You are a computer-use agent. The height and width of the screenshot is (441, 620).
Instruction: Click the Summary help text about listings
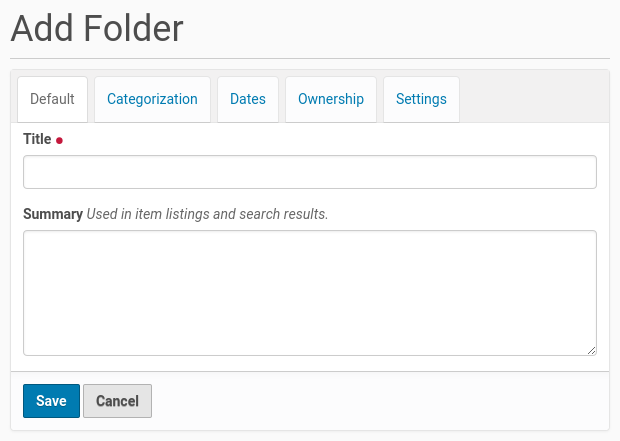207,214
